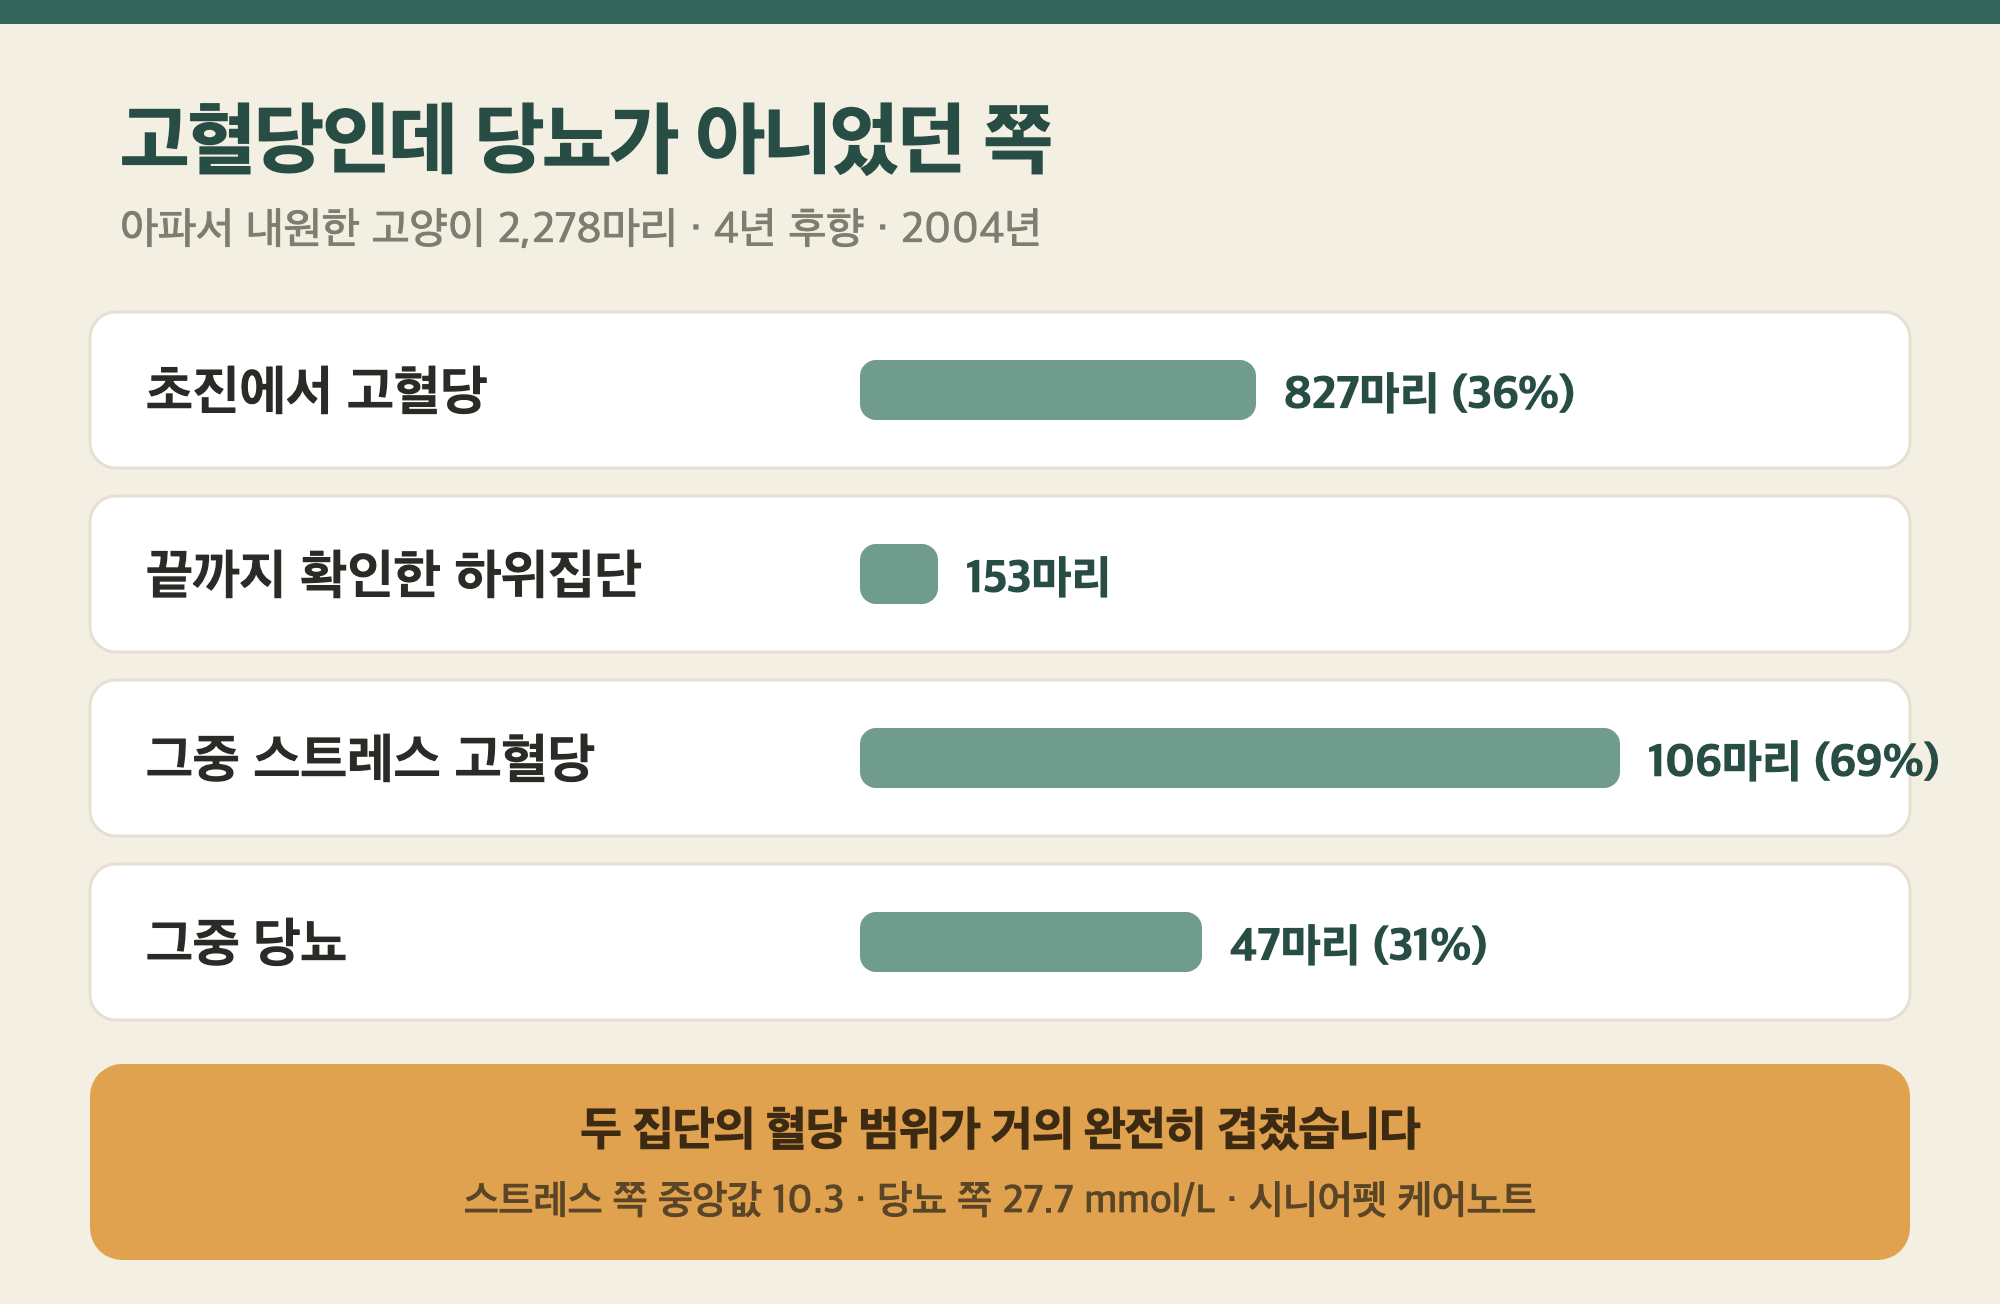The width and height of the screenshot is (2000, 1304).
Task: Click the dark green top header strip
Action: [x=1000, y=11]
